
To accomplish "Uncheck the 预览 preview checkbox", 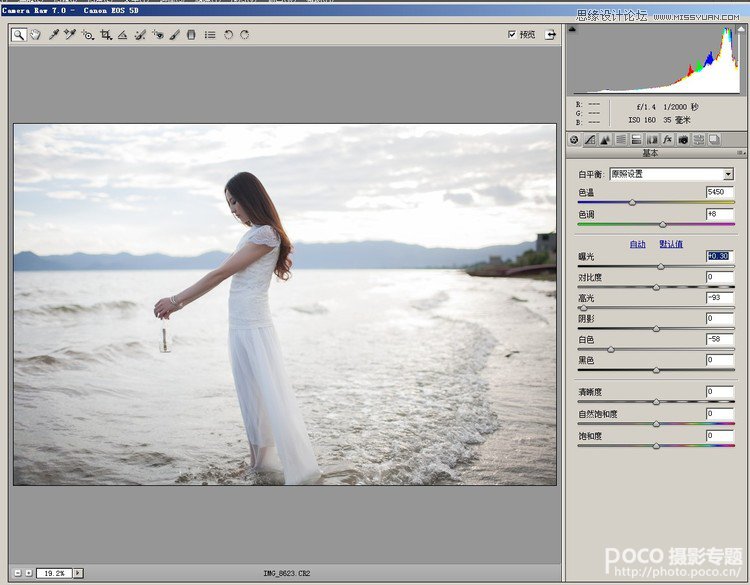I will coord(512,34).
